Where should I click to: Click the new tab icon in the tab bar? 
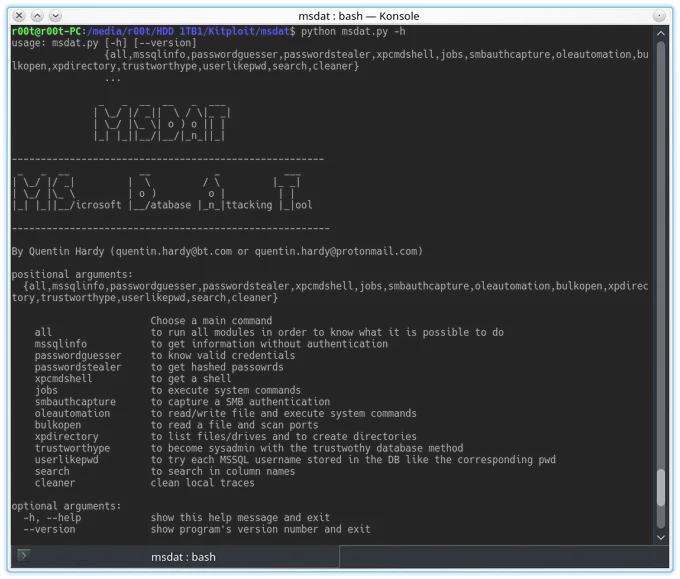point(24,555)
